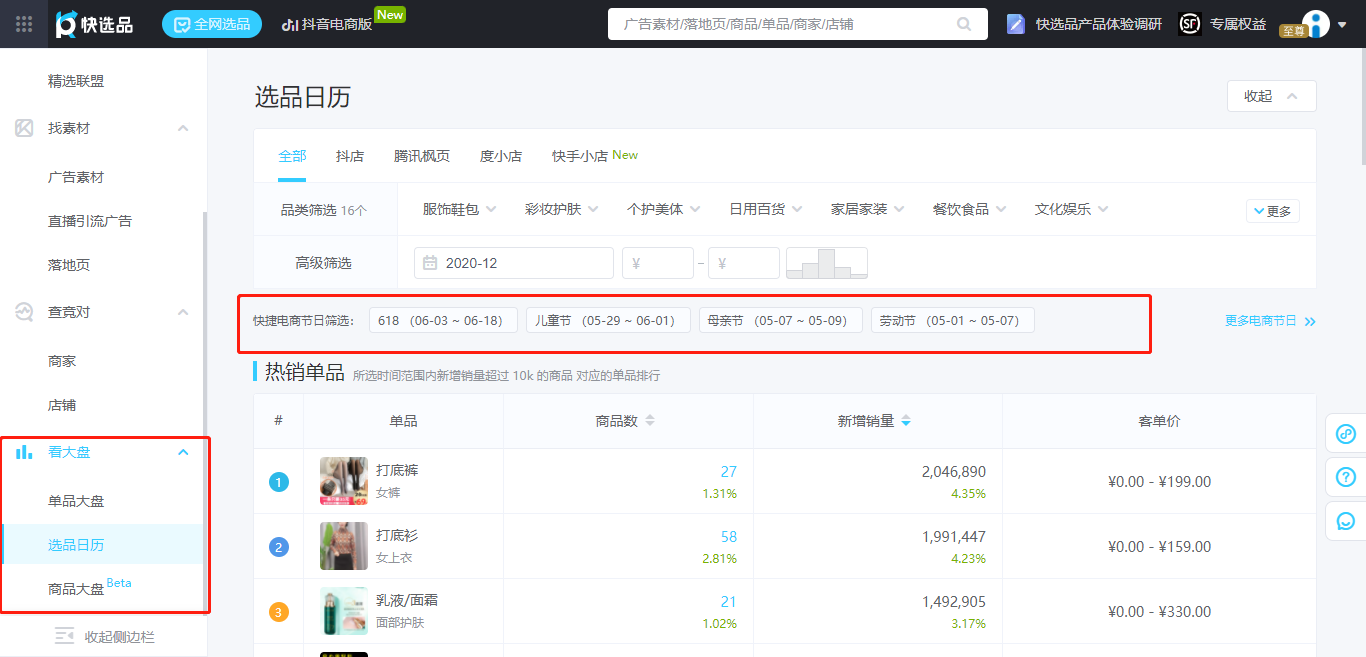Collapse the 看大盘 section chevron
The height and width of the screenshot is (657, 1366).
[x=183, y=452]
